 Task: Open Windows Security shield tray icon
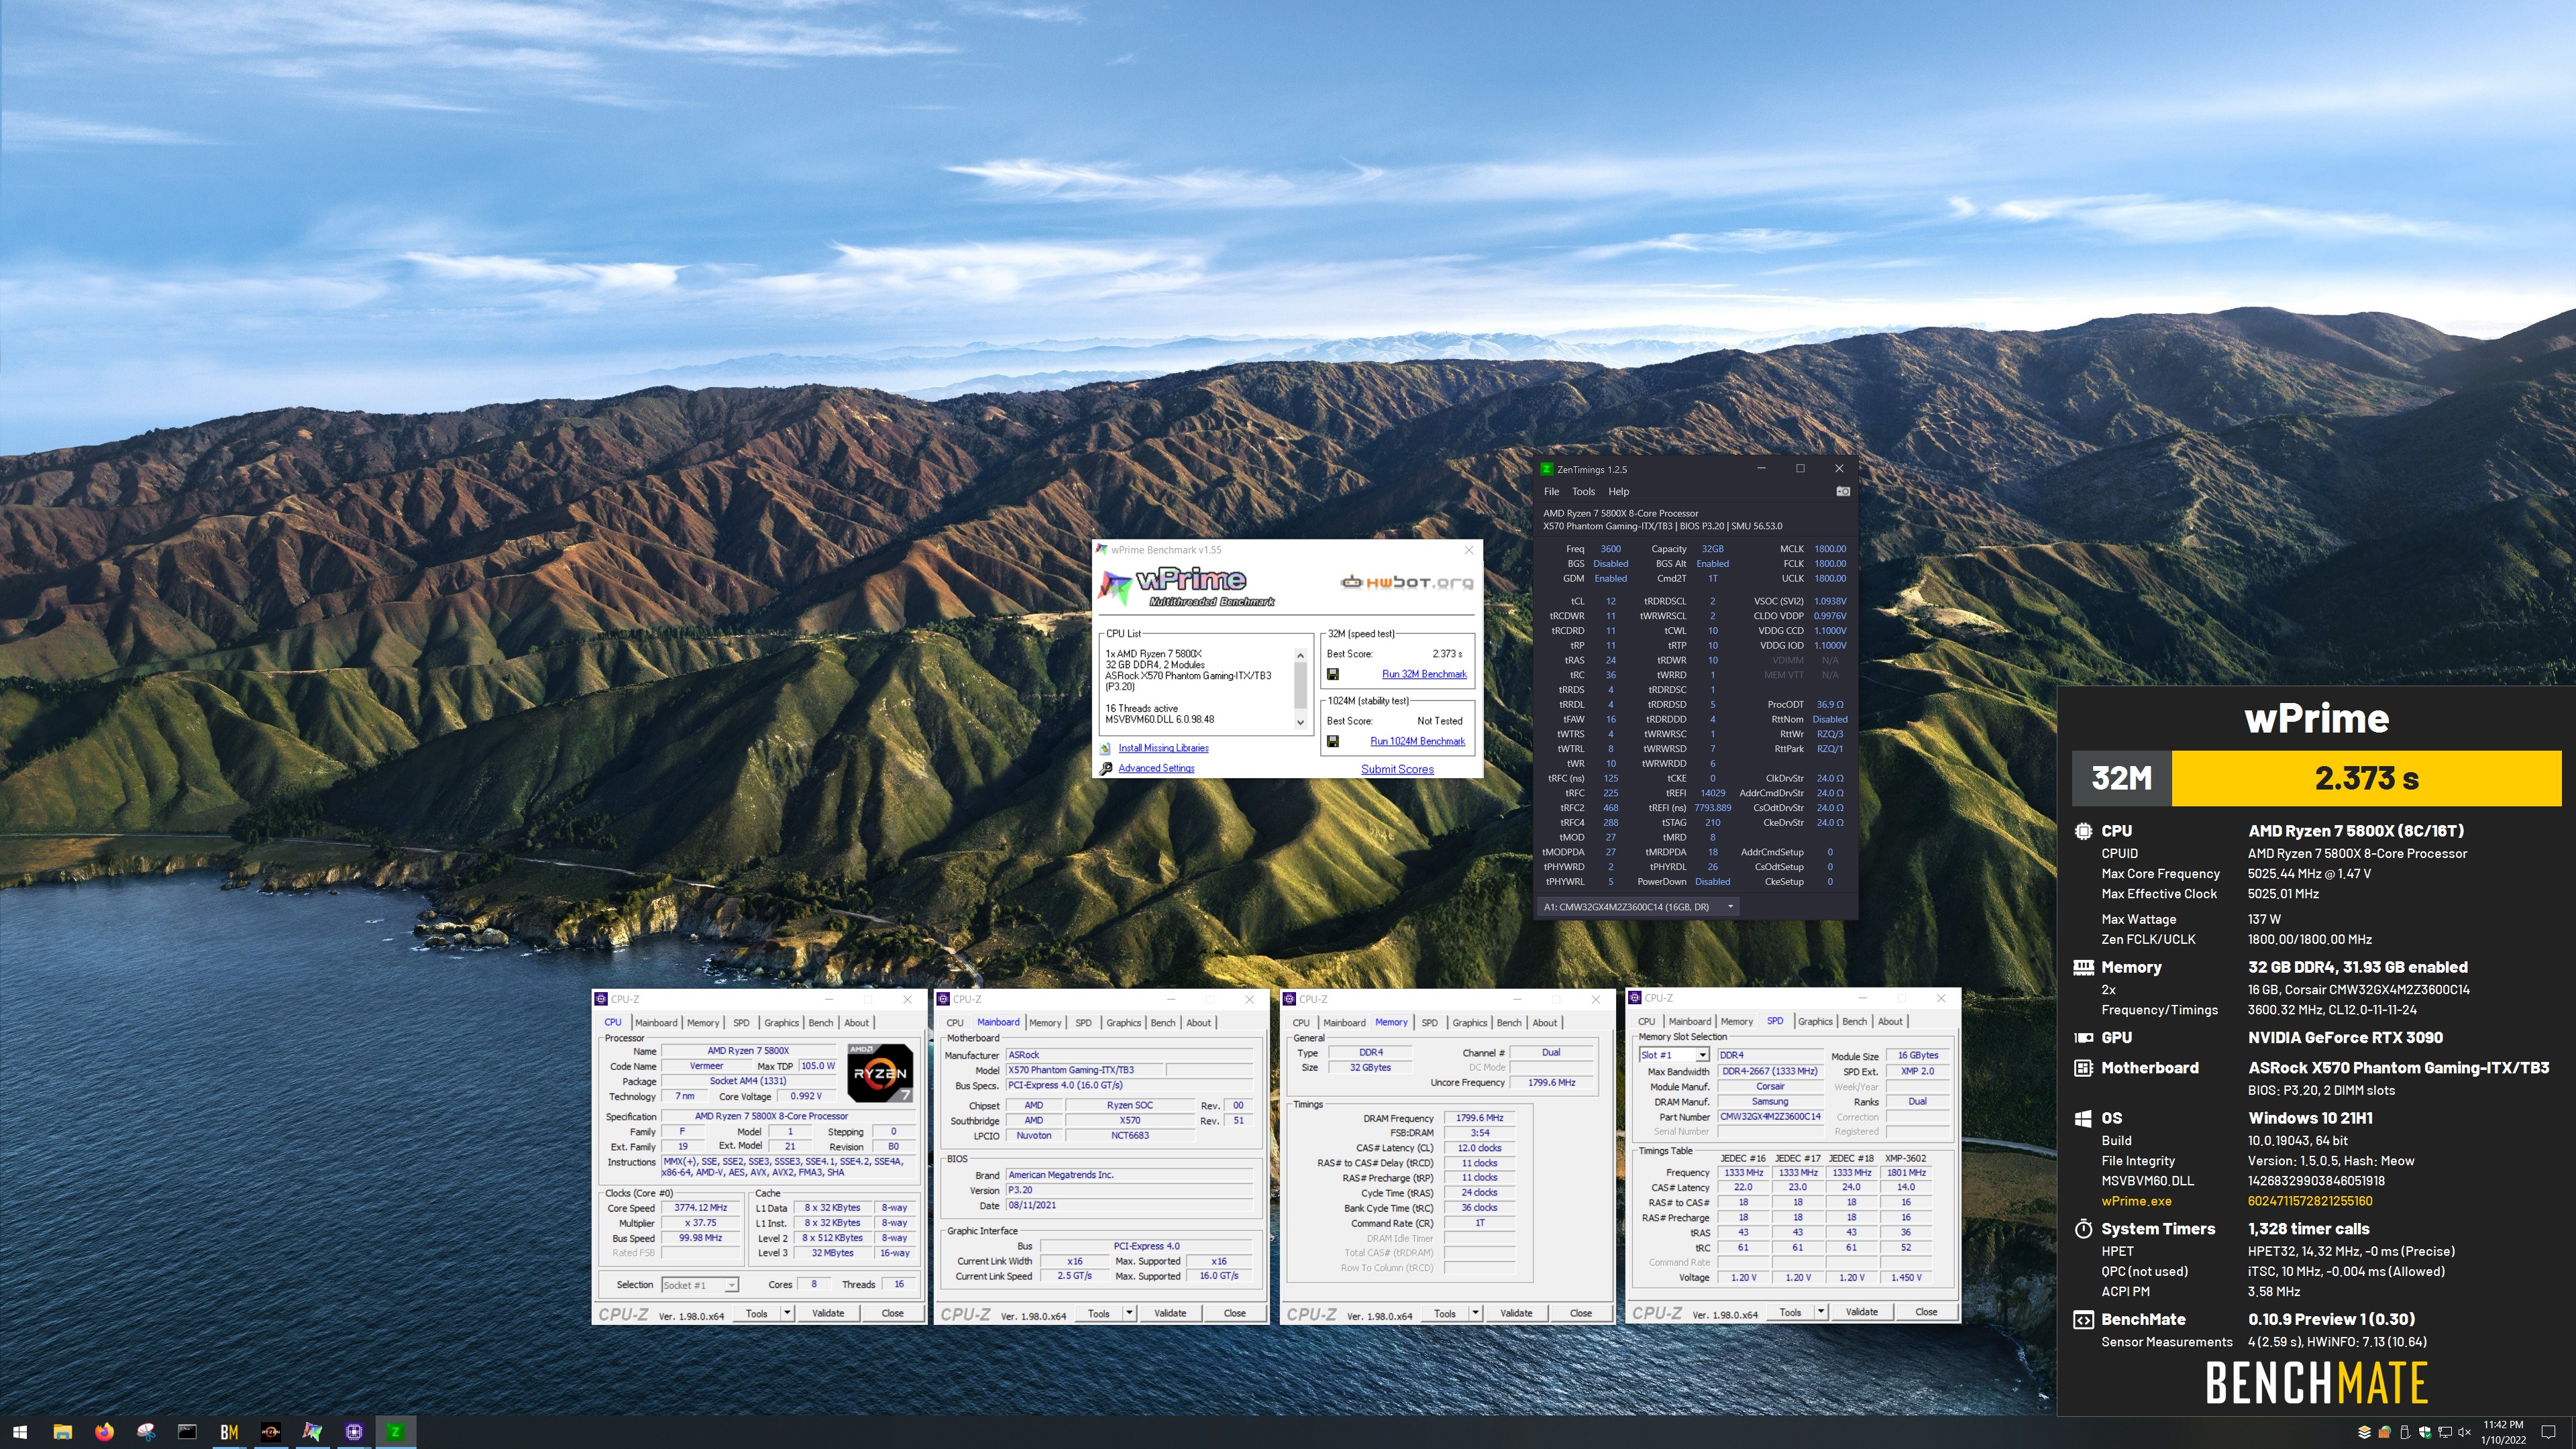coord(2425,1432)
